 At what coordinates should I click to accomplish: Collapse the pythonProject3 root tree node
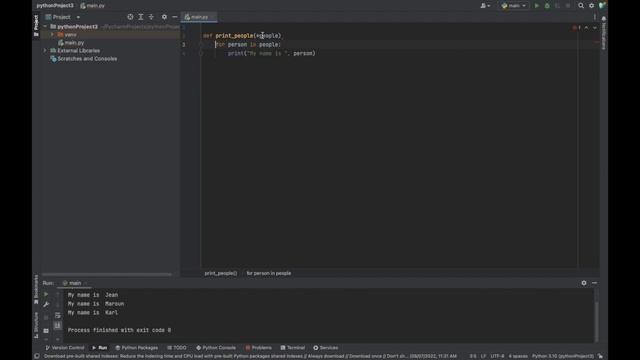[45, 27]
